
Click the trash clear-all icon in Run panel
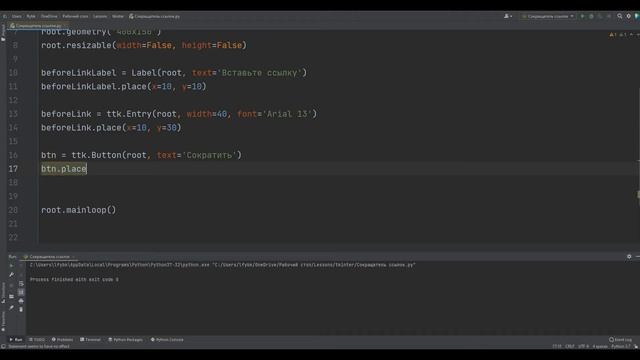click(21, 309)
